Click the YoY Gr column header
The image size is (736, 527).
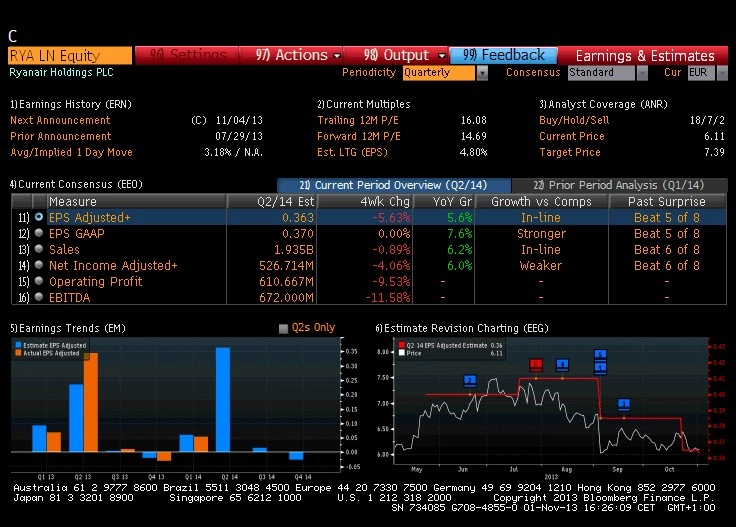pyautogui.click(x=444, y=201)
